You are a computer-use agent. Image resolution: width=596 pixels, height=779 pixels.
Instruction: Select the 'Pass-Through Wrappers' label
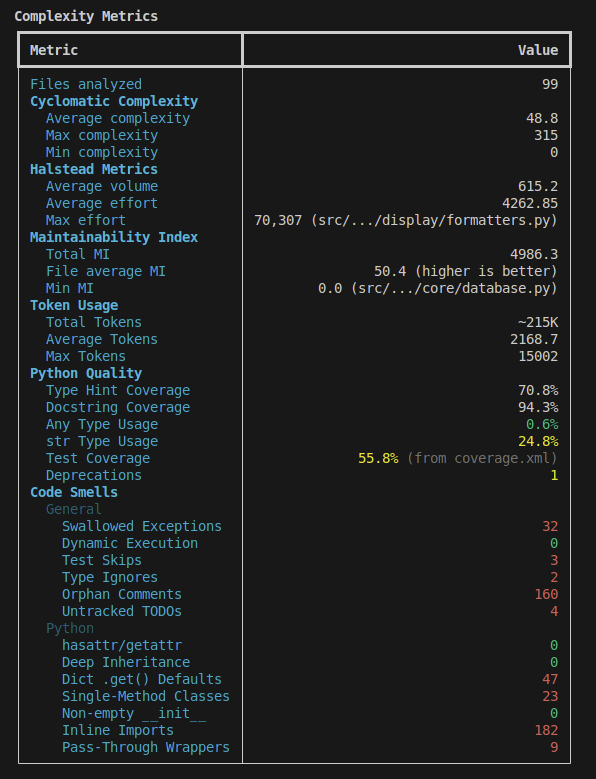(146, 747)
